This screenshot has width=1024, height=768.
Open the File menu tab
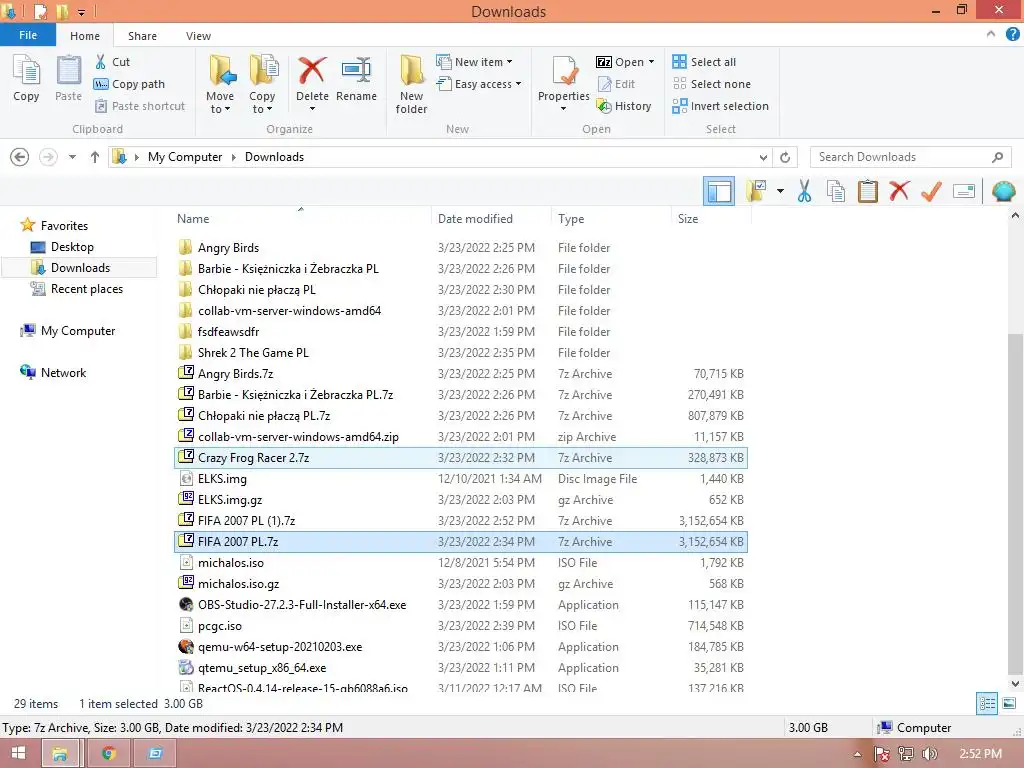[x=28, y=35]
